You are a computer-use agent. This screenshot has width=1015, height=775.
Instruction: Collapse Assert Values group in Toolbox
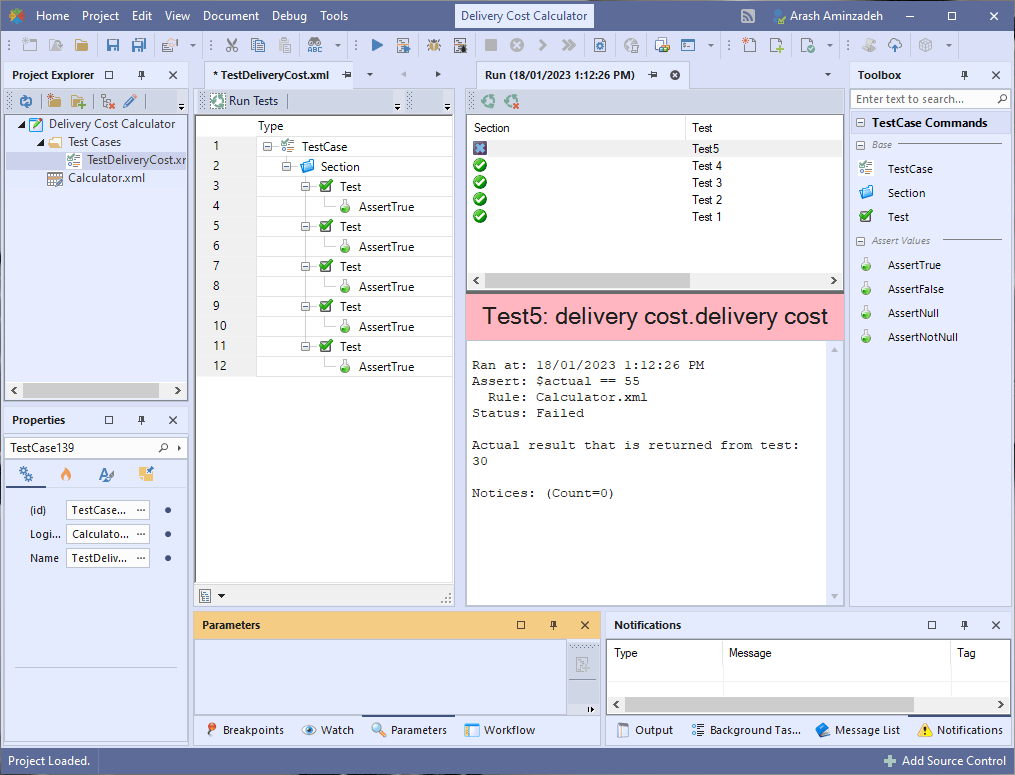click(x=860, y=241)
